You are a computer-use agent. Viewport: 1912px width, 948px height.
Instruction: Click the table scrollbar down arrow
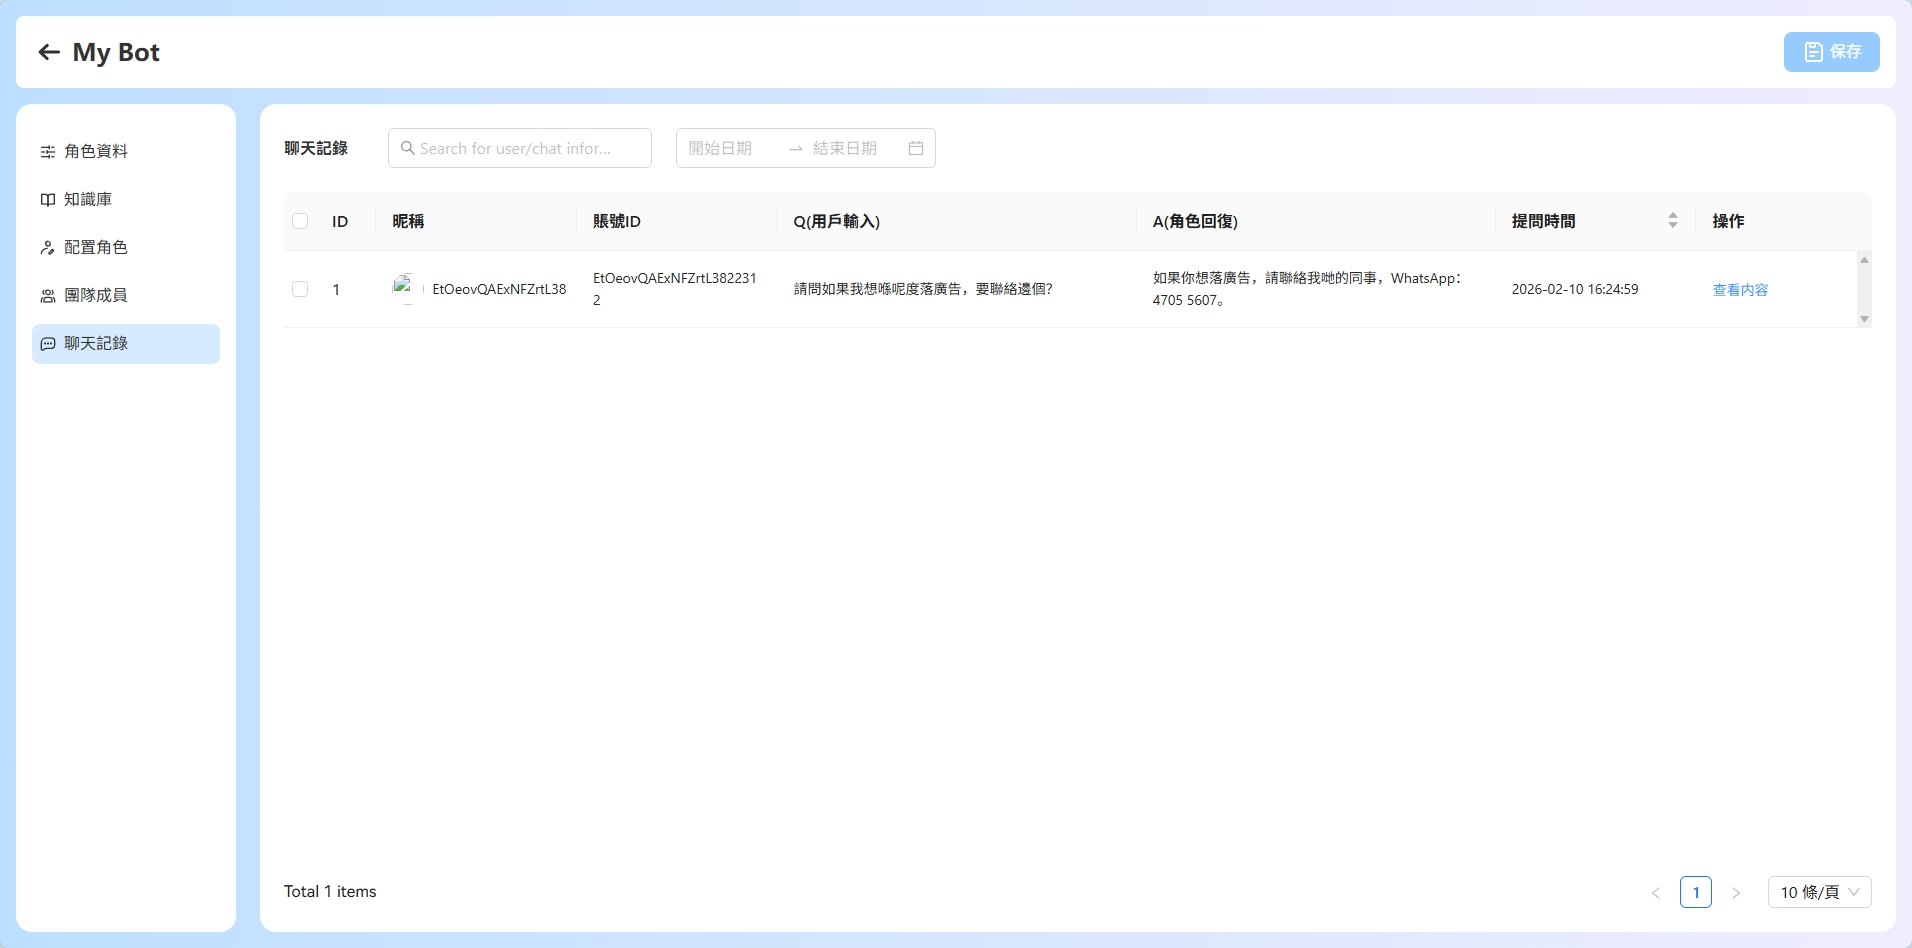[x=1864, y=319]
